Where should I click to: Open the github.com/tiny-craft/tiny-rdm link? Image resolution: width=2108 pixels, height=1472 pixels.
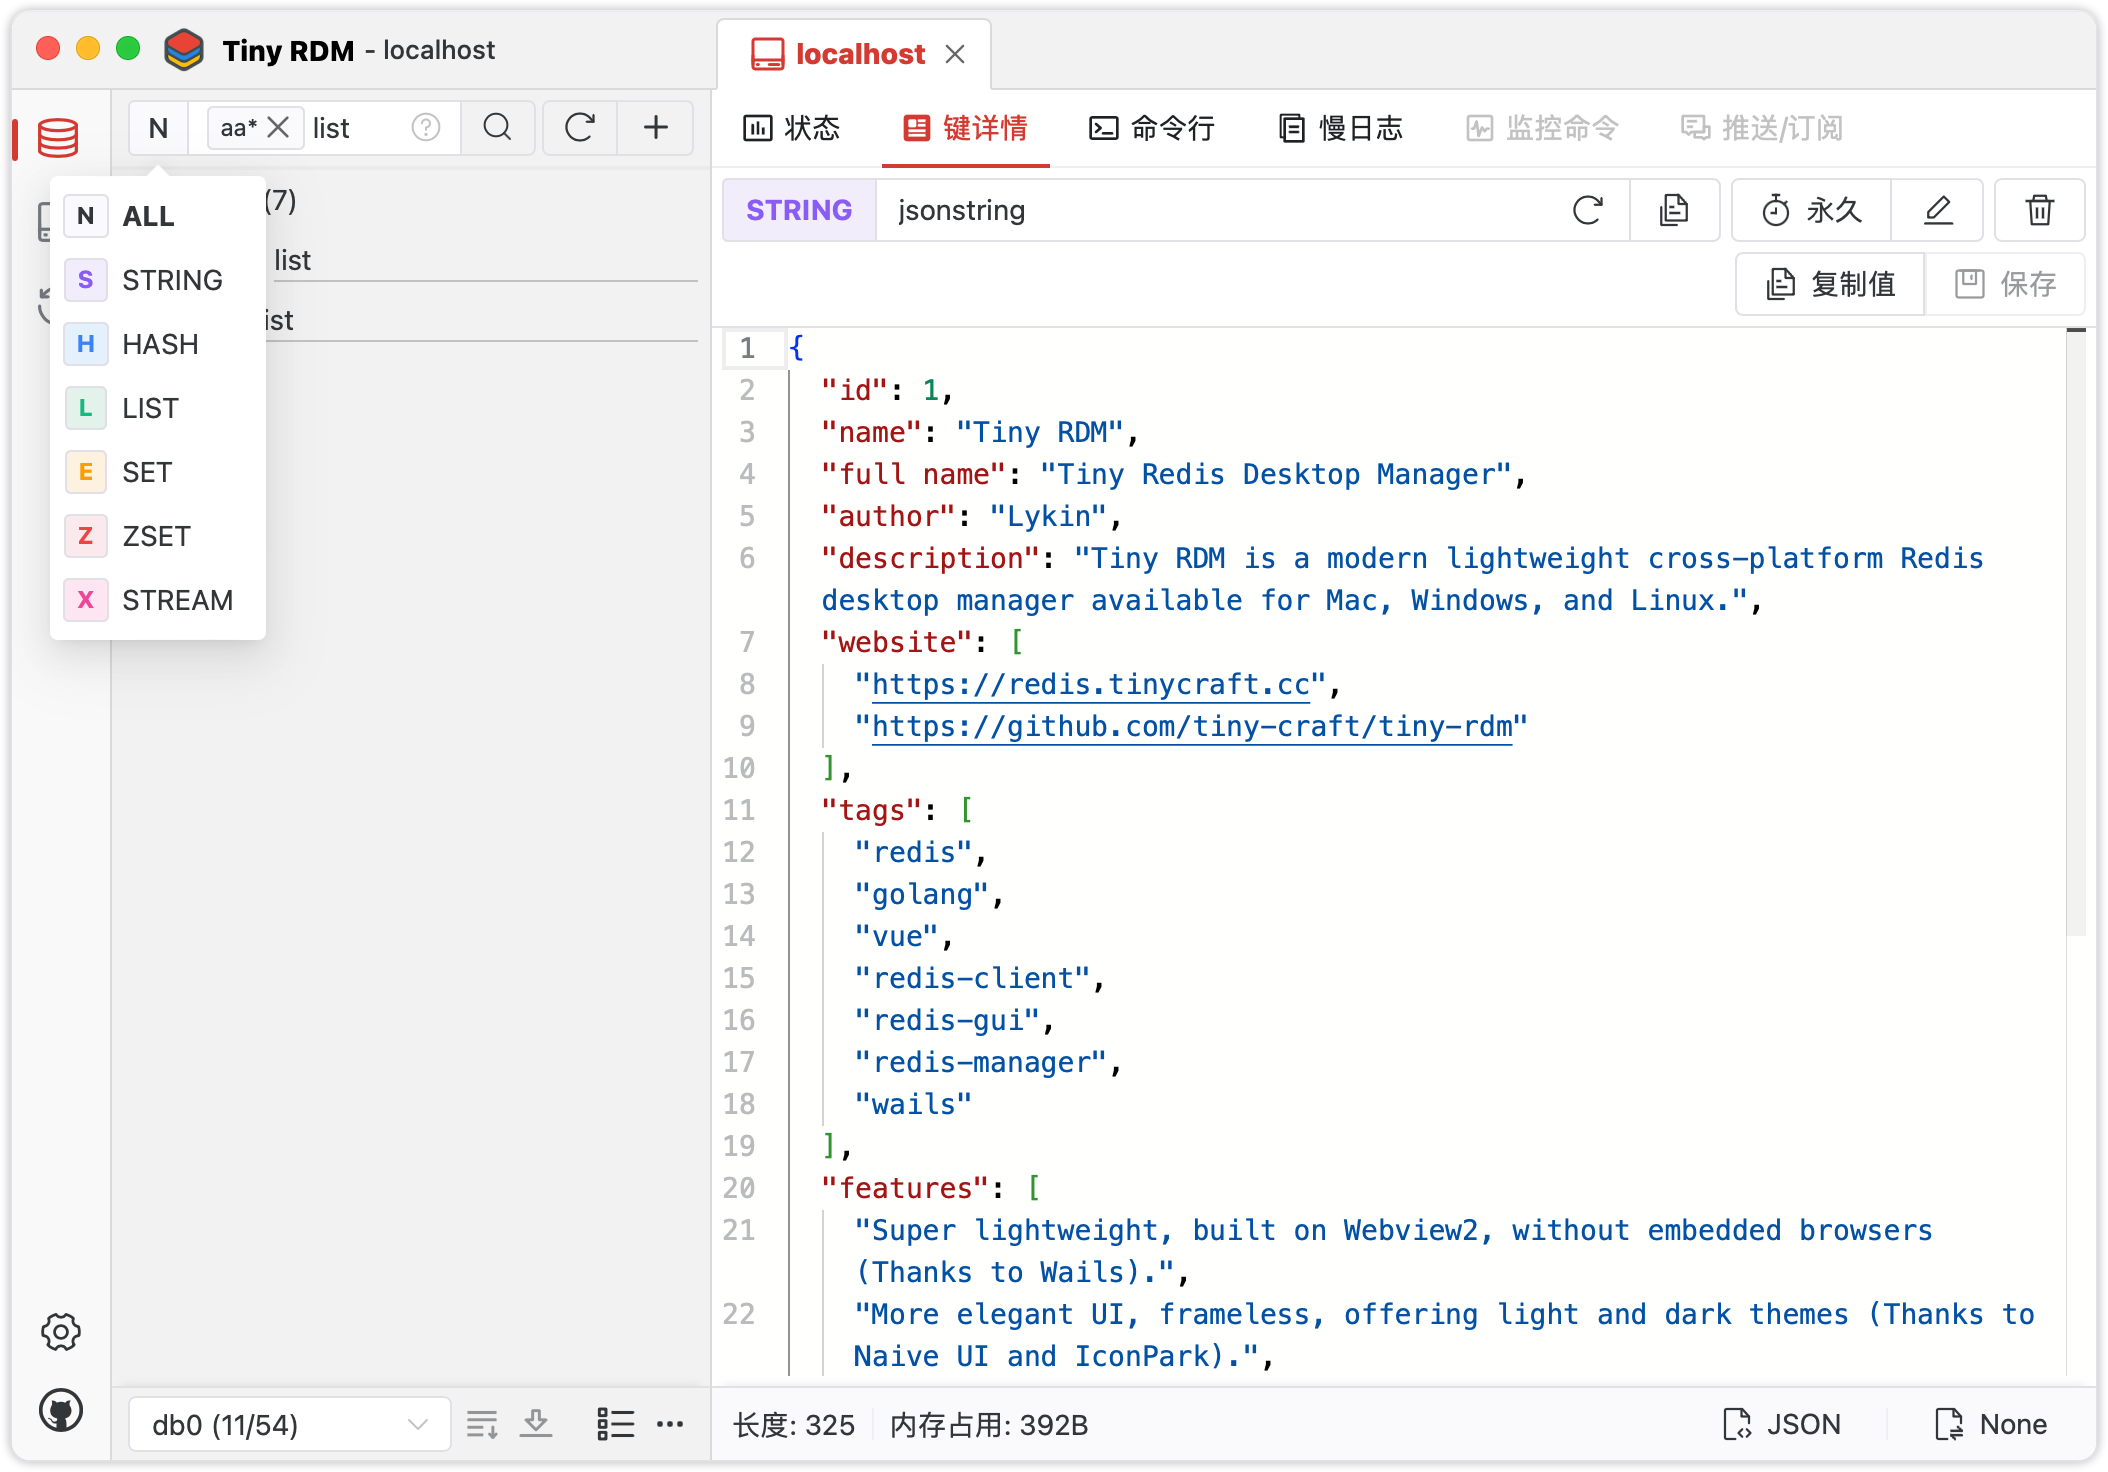(1192, 726)
